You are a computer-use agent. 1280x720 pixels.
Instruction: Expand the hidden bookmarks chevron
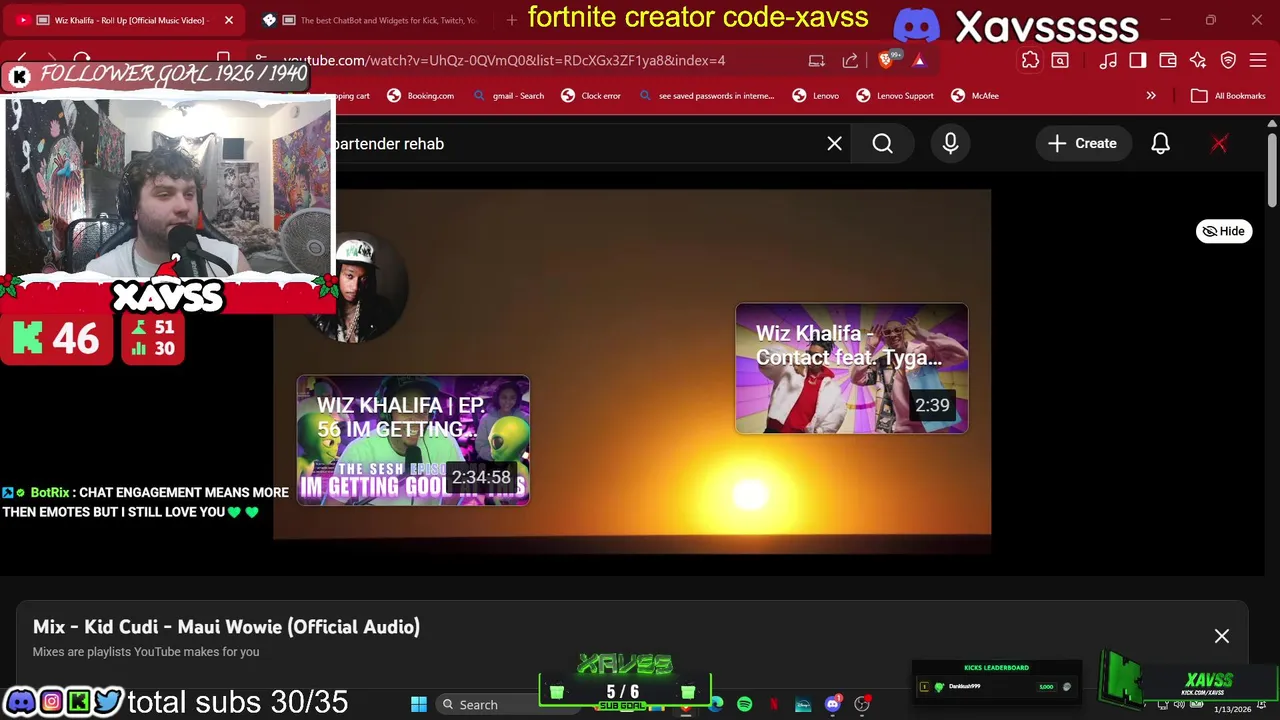pos(1151,96)
